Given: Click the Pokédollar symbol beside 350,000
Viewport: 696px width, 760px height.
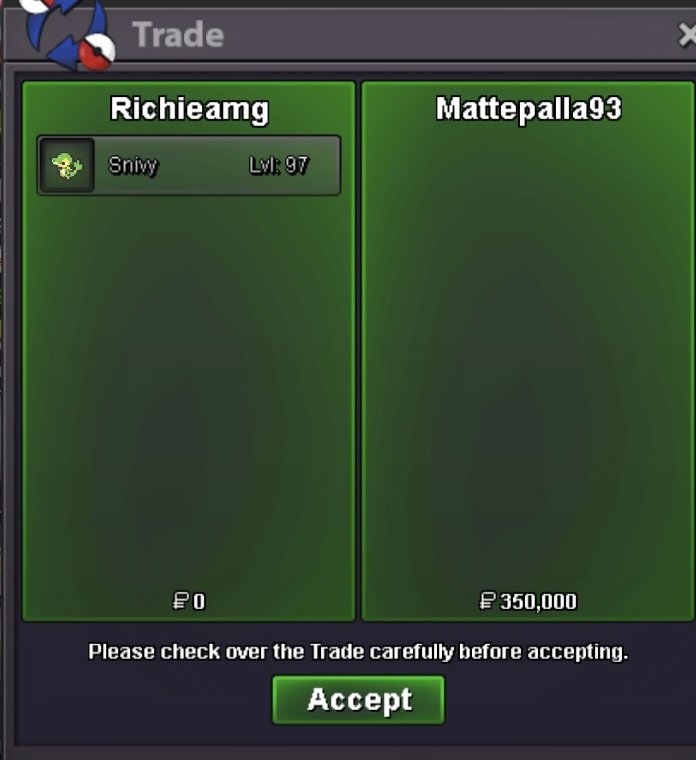Looking at the screenshot, I should pos(488,601).
